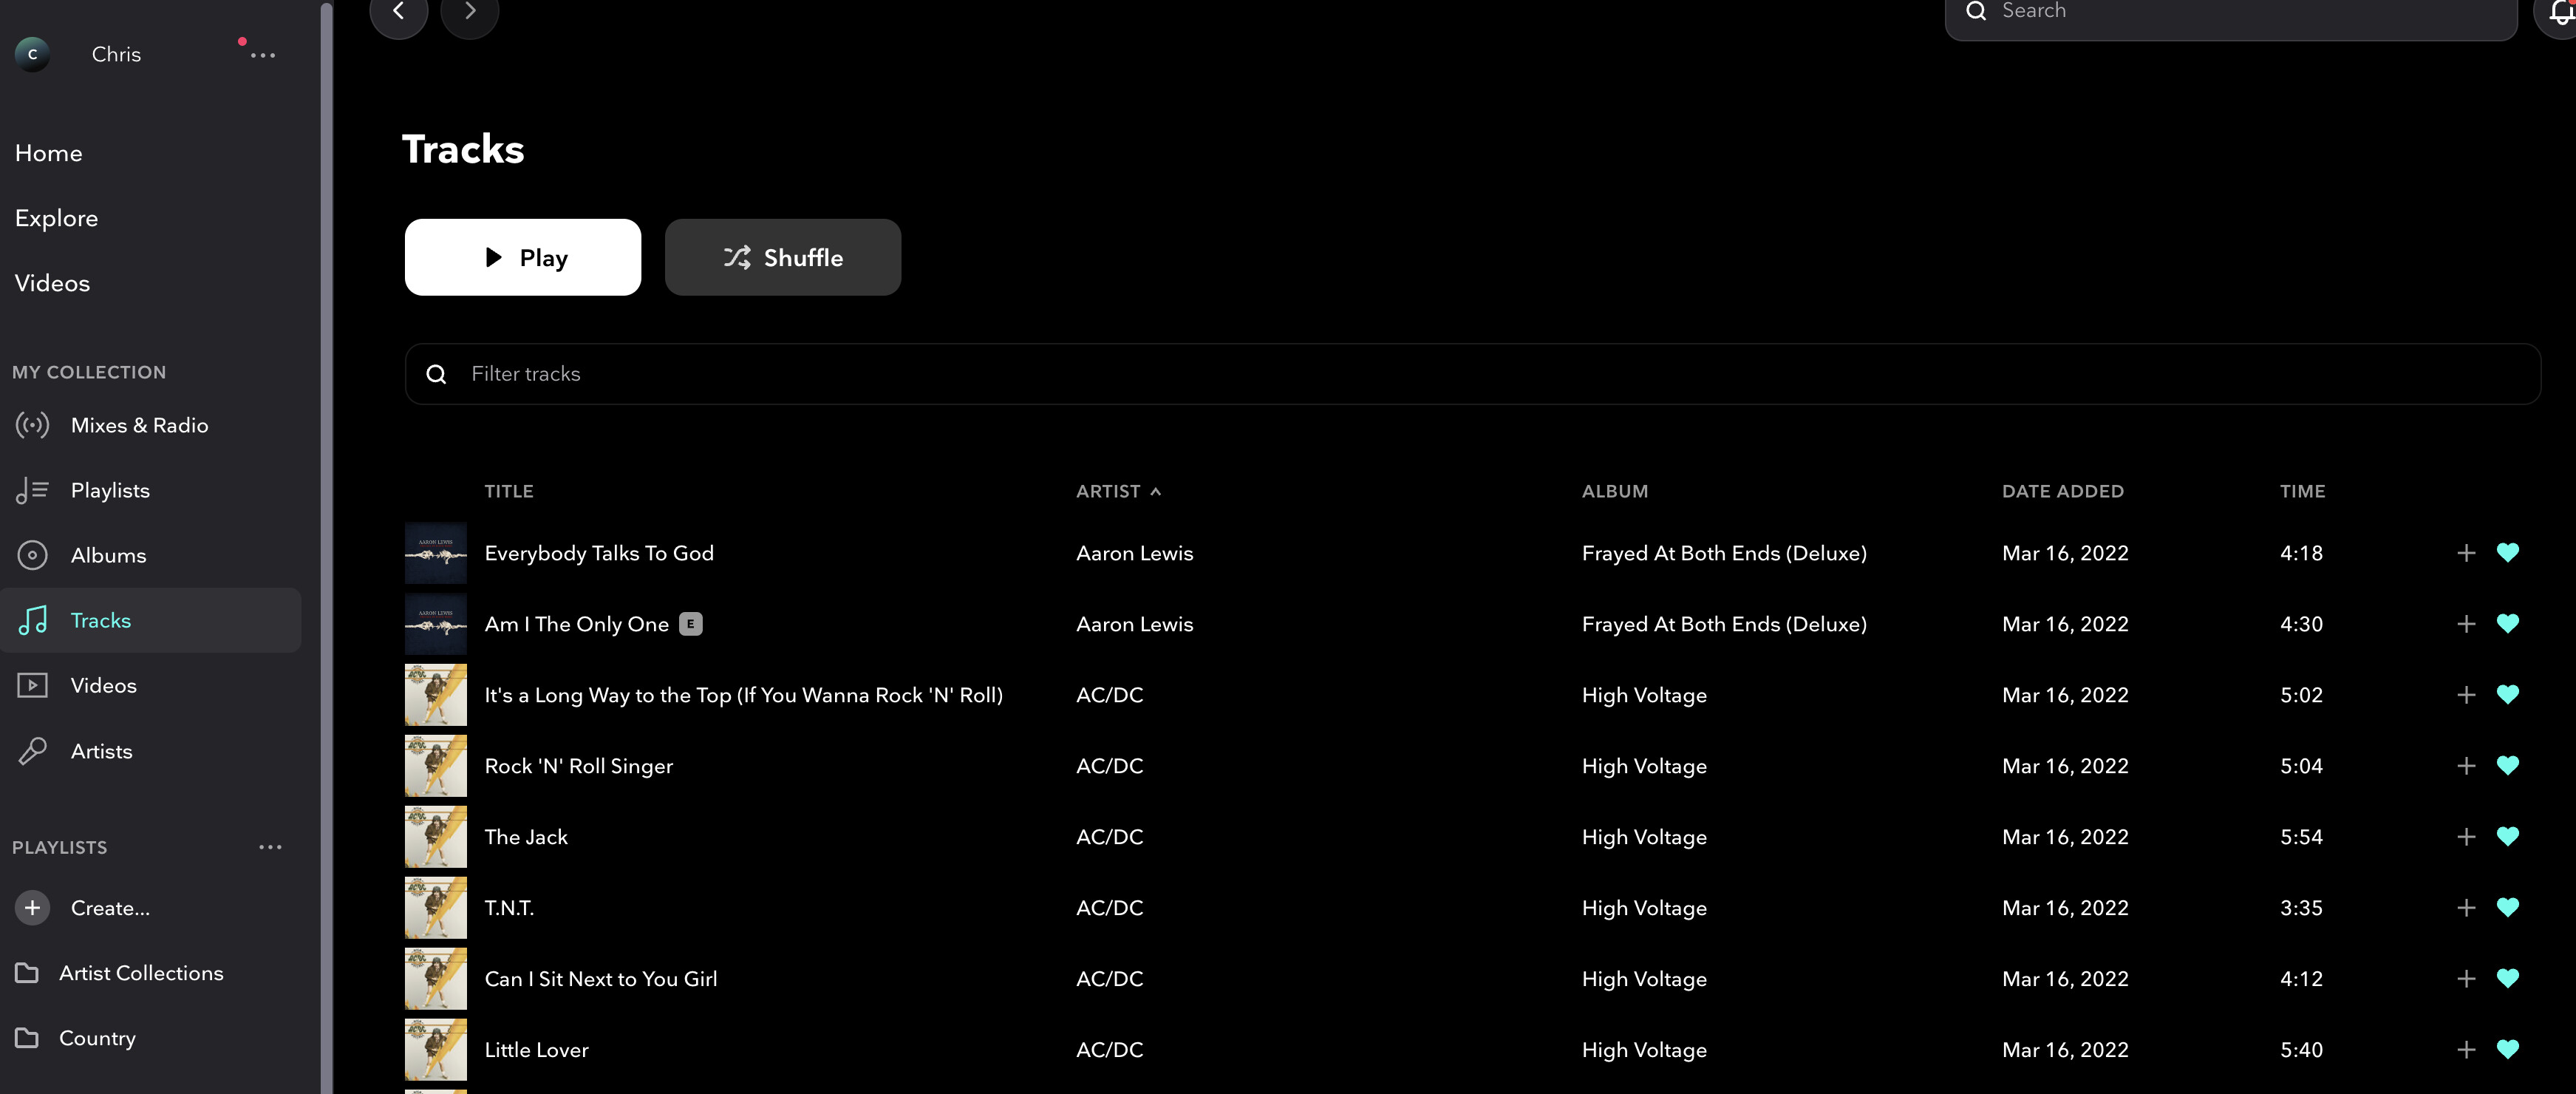Viewport: 2576px width, 1094px height.
Task: Open top-level Videos page
Action: (x=52, y=283)
